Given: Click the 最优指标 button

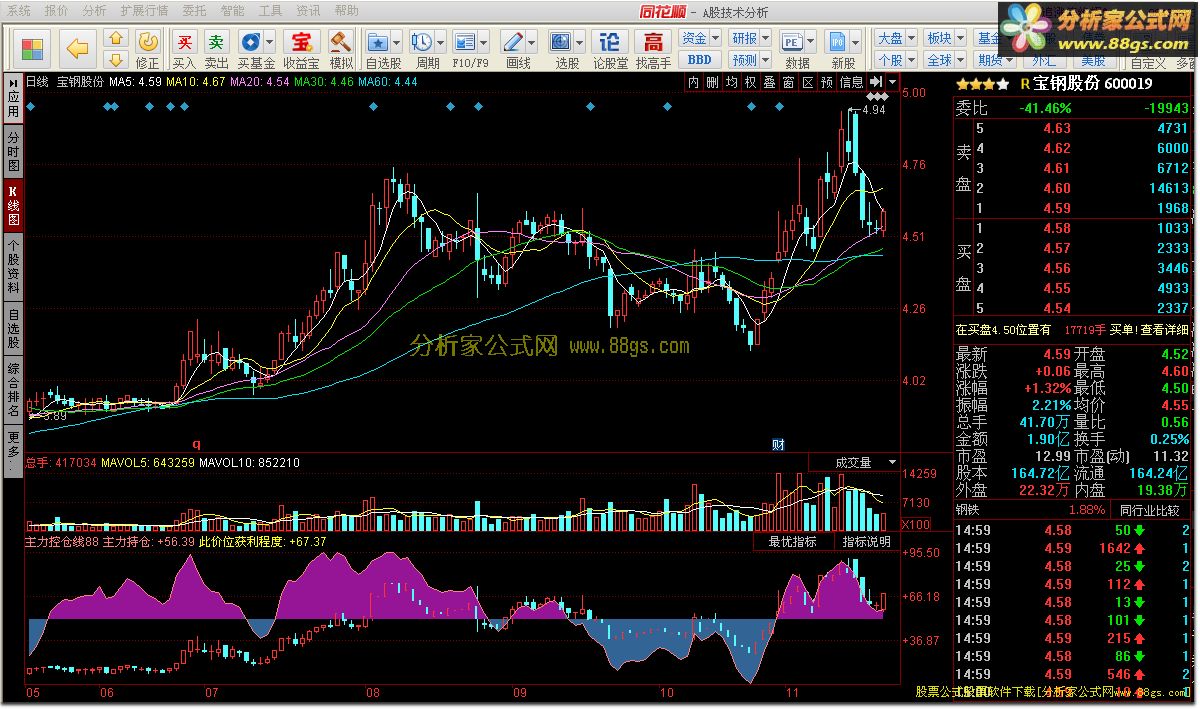Looking at the screenshot, I should coord(792,542).
